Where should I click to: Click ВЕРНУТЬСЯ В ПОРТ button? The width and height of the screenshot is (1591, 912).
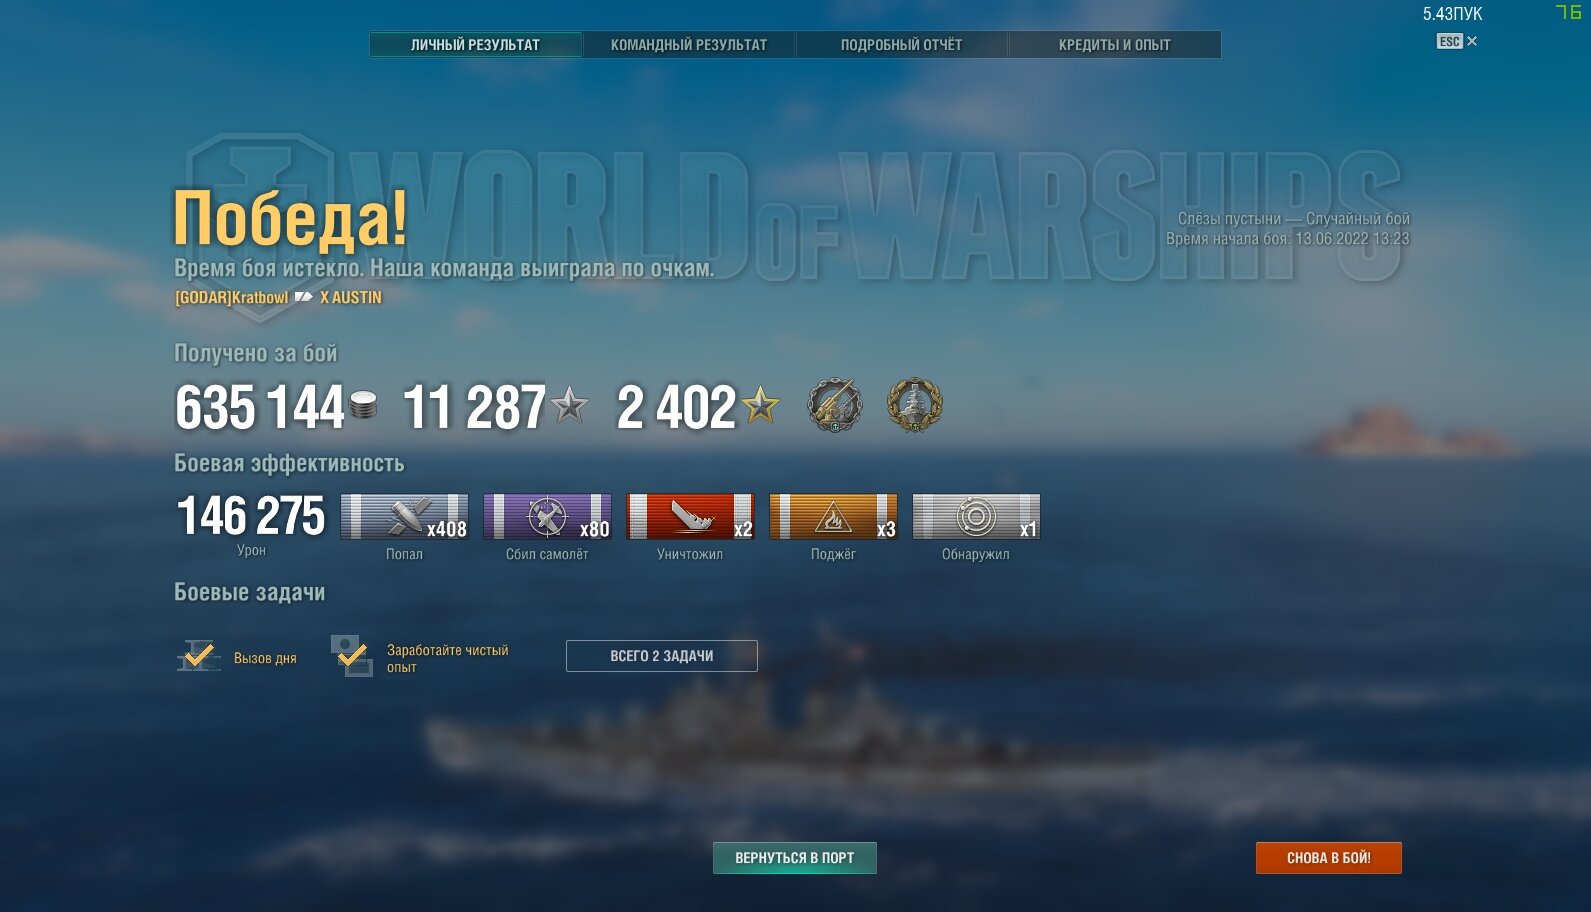point(795,858)
